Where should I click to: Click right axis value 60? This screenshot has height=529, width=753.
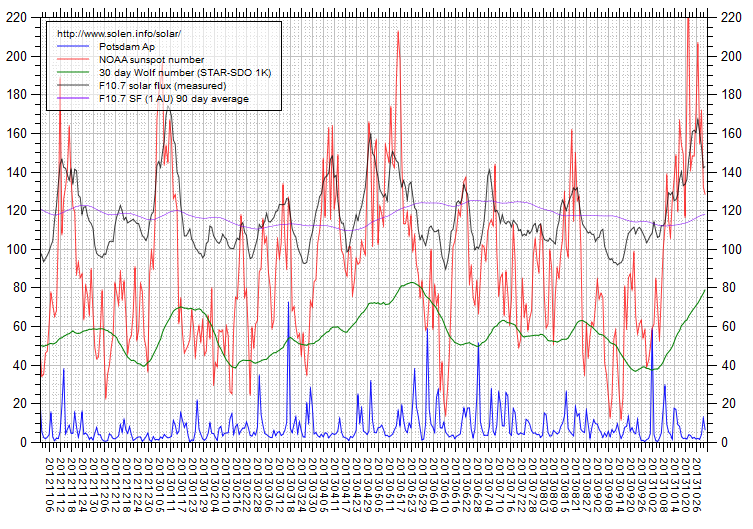[728, 326]
